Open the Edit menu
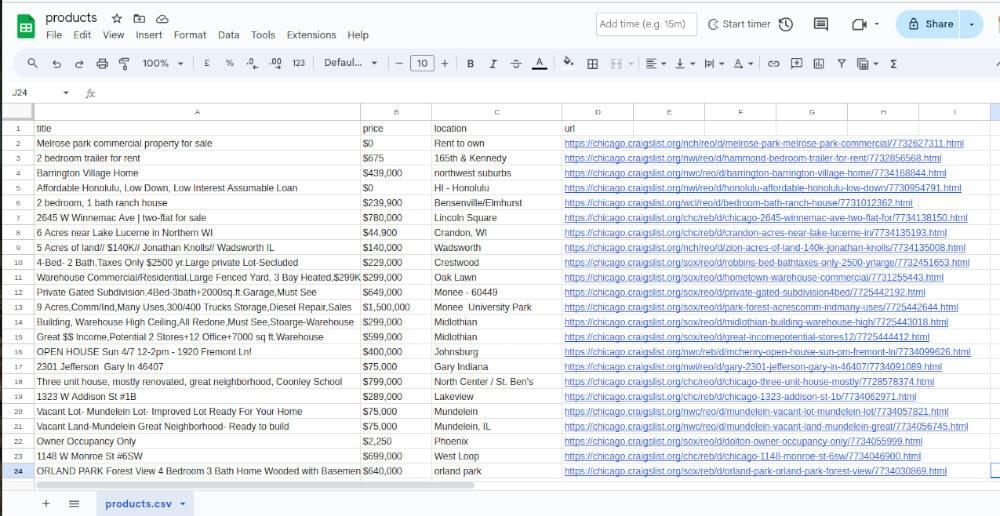Viewport: 1000px width, 516px height. coord(82,35)
